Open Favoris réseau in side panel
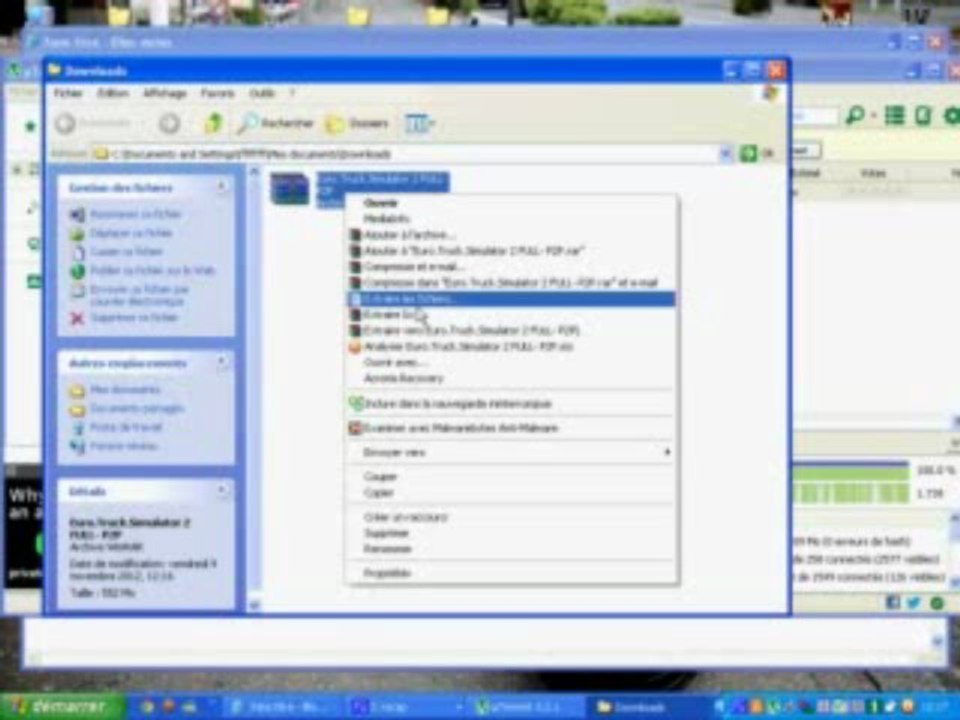The image size is (960, 720). [123, 446]
